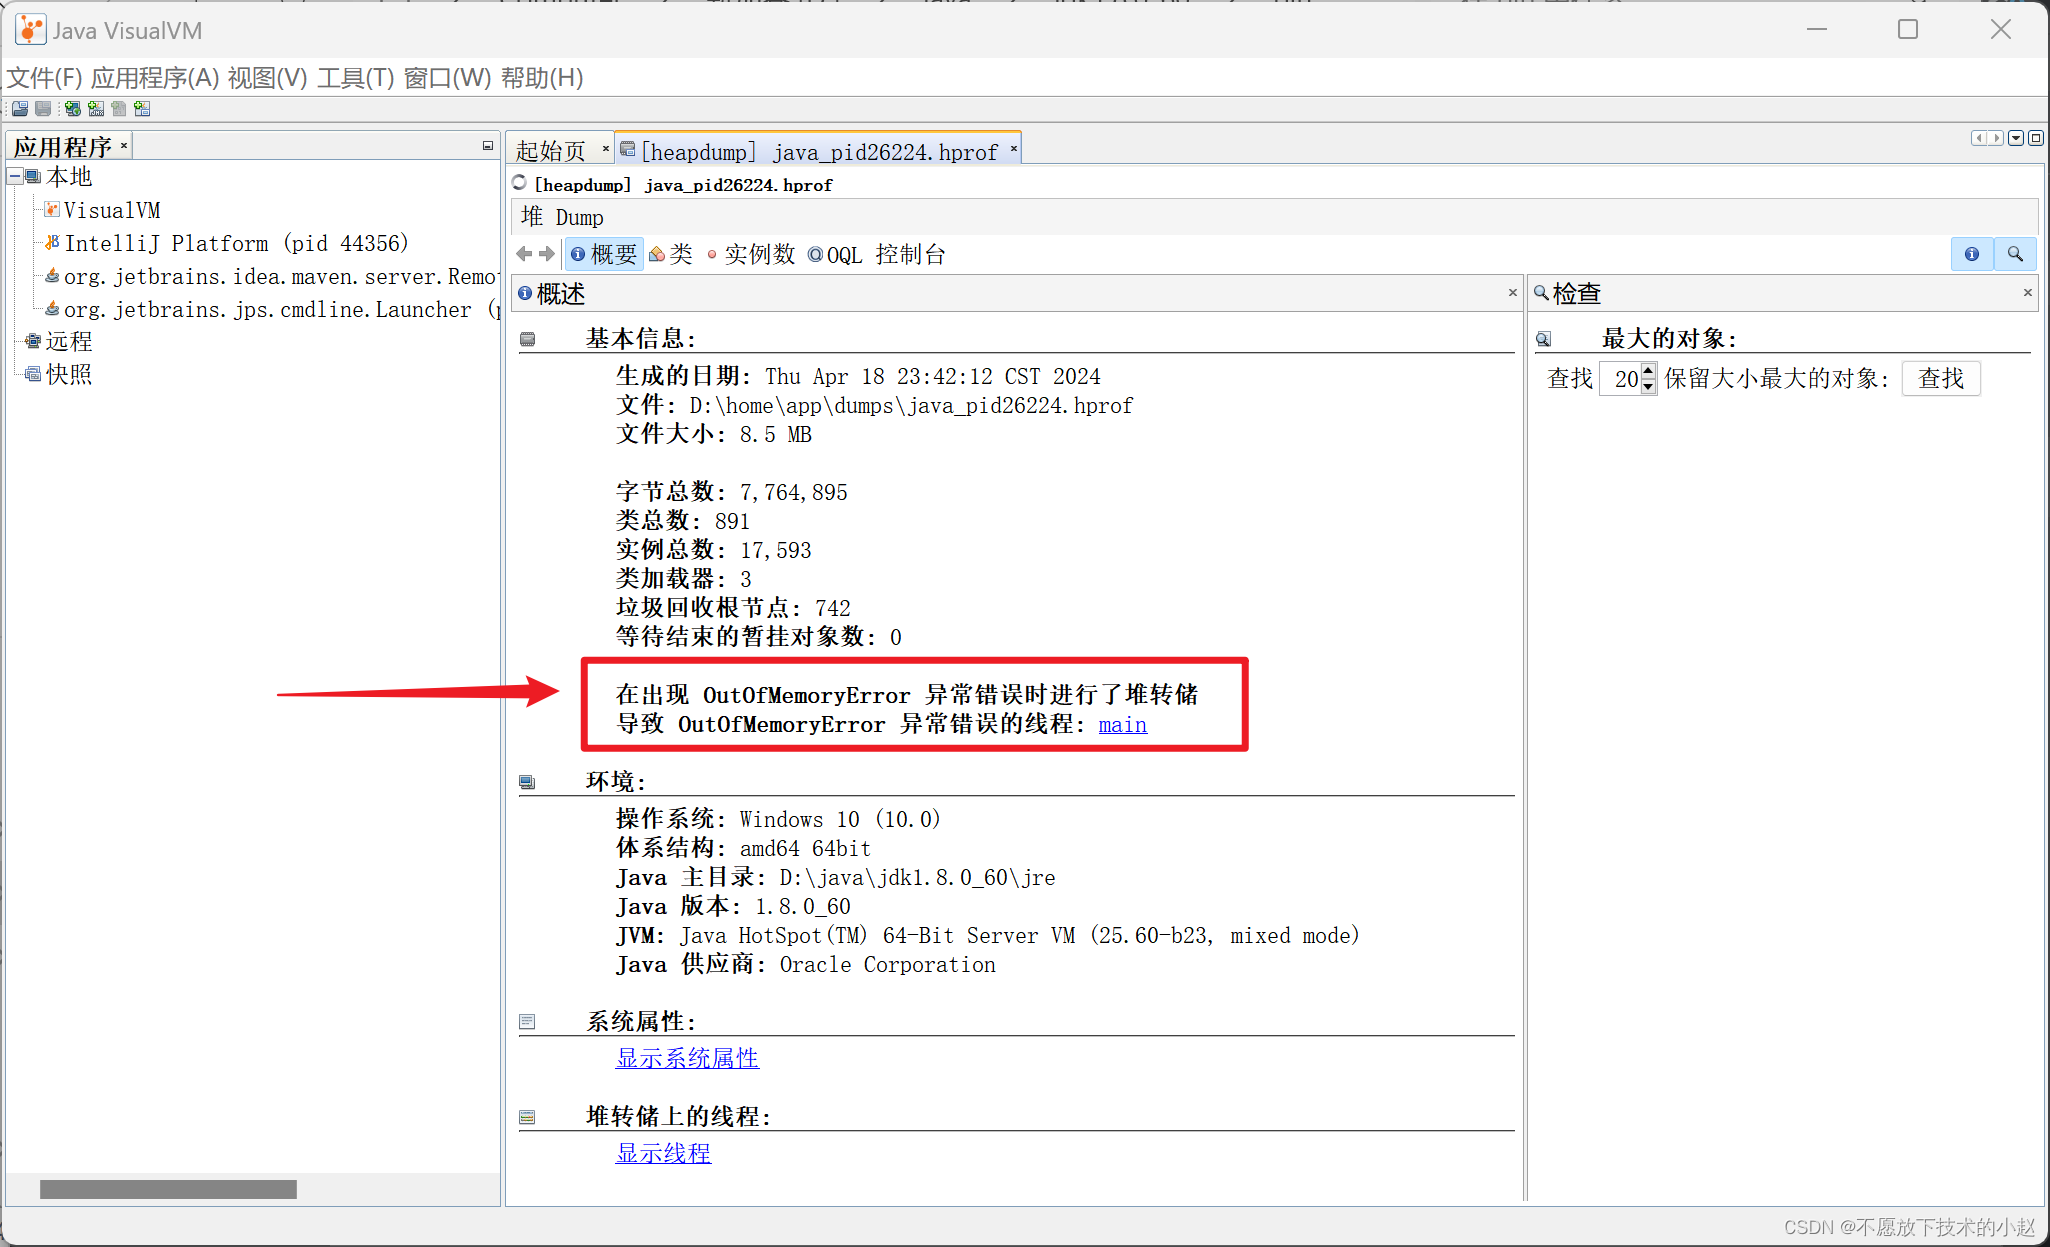This screenshot has height=1247, width=2050.
Task: Open the OQL 控制台 view
Action: (x=876, y=254)
